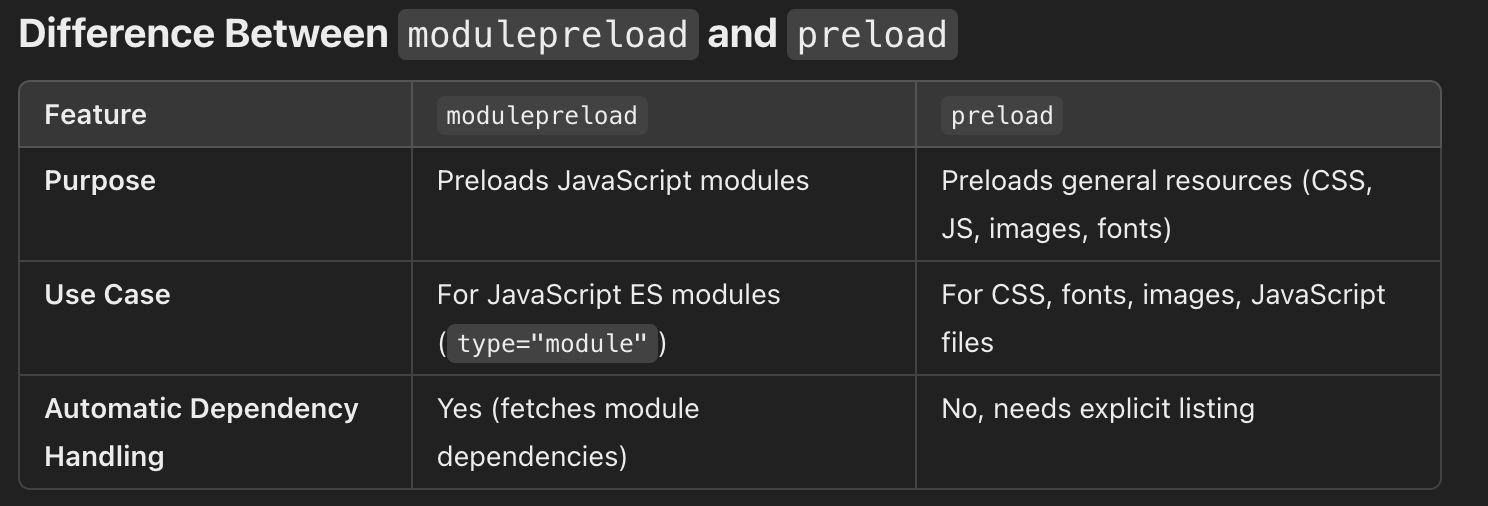Click the type="module" code snippet
Screen dimensions: 1488x506
[553, 344]
